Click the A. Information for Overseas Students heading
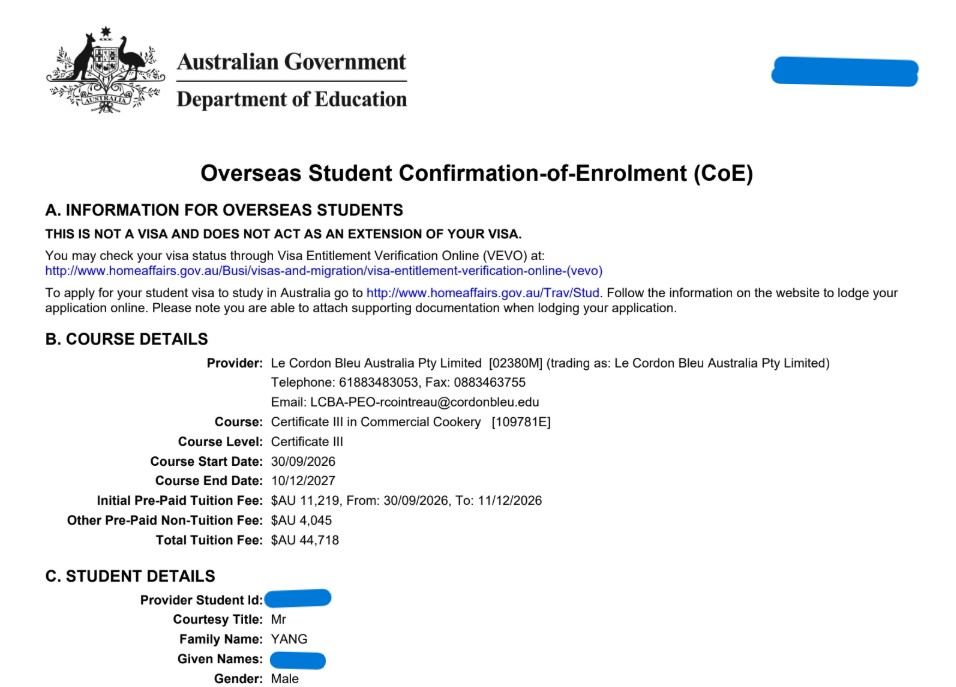 [x=224, y=210]
